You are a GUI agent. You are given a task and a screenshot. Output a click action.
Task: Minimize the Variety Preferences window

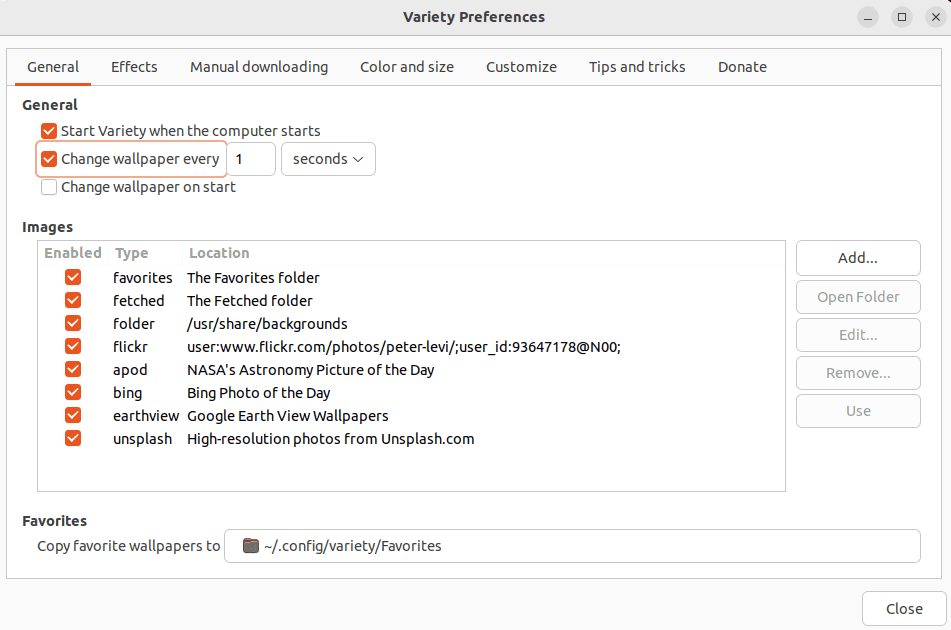coord(868,17)
